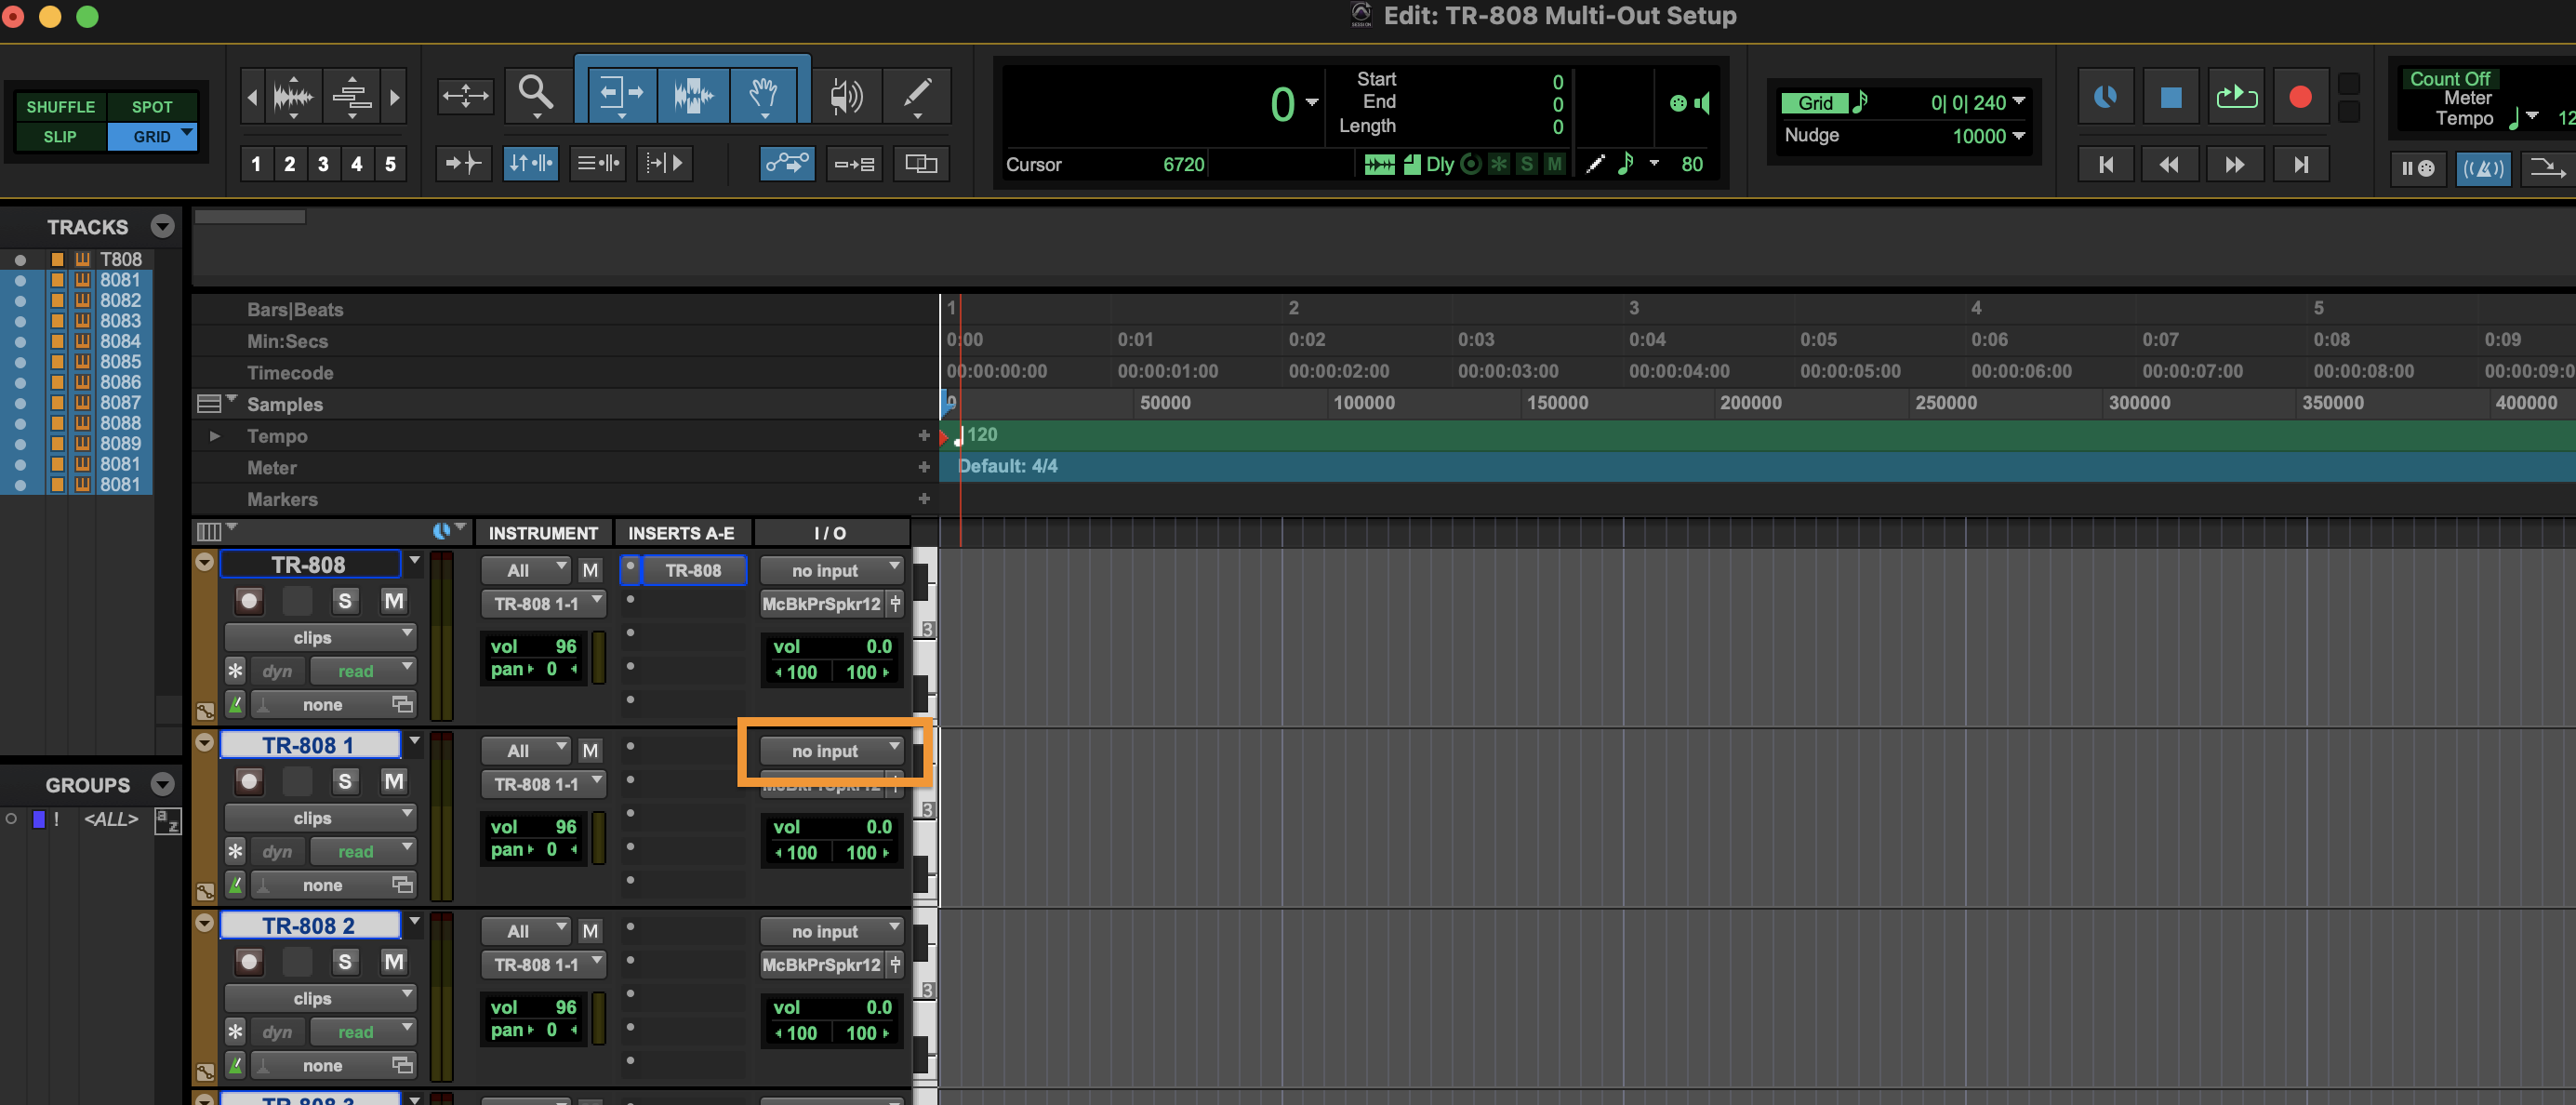
Task: Select the Selector waveform tool
Action: tap(693, 95)
